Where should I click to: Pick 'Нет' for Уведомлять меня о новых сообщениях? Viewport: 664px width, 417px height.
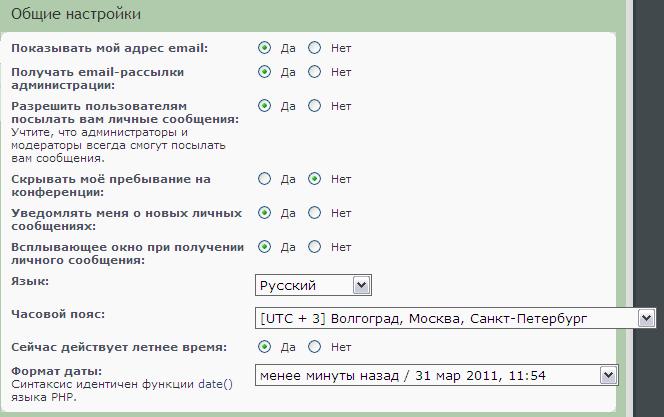[315, 213]
